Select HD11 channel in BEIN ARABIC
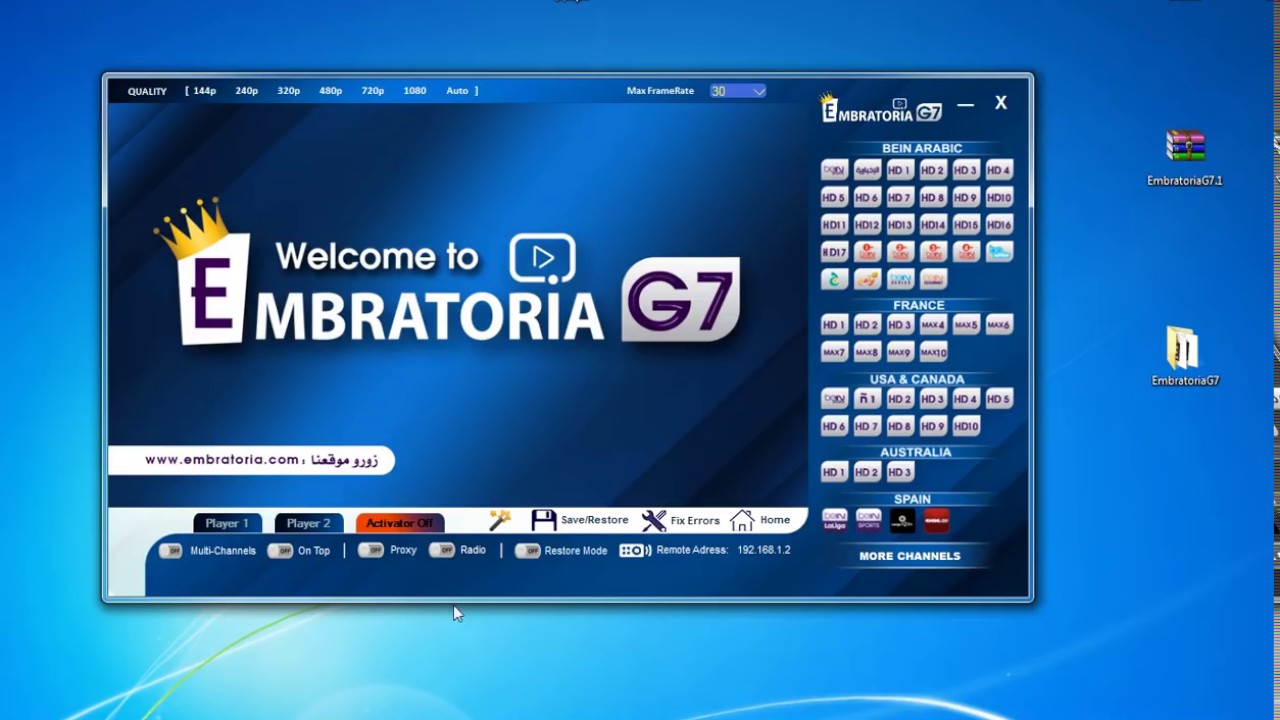 [x=834, y=225]
